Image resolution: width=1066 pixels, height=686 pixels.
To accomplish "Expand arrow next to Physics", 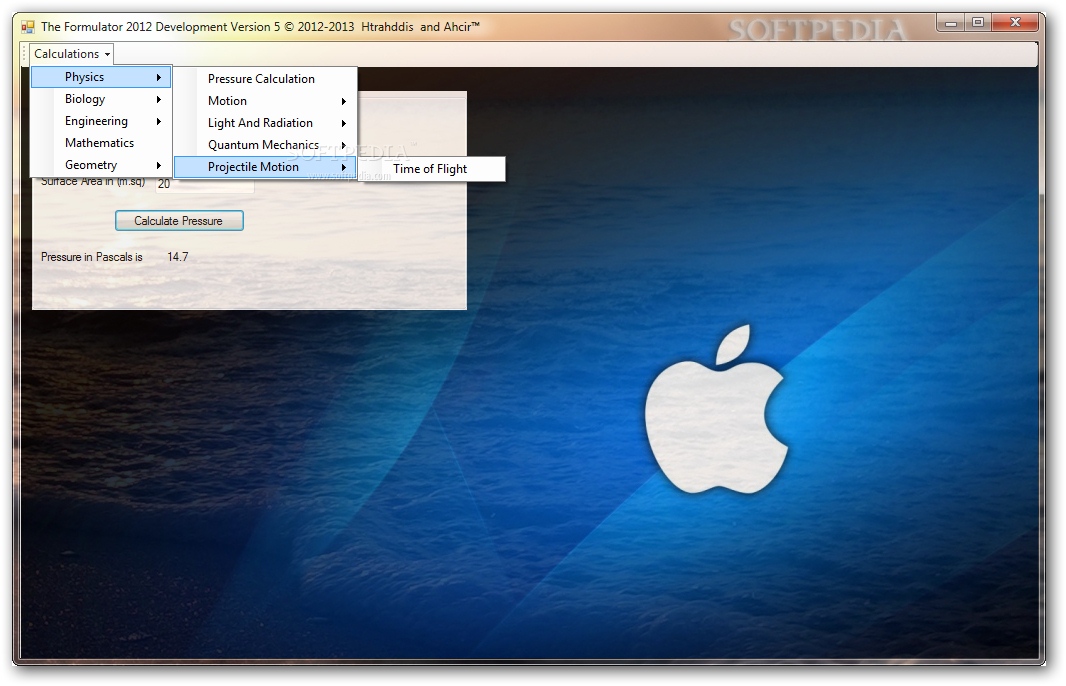I will 159,78.
